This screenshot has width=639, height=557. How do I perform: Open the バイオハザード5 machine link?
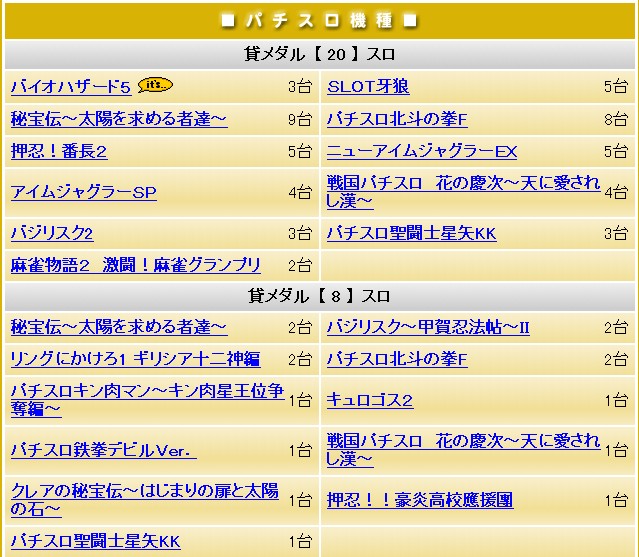tap(71, 87)
